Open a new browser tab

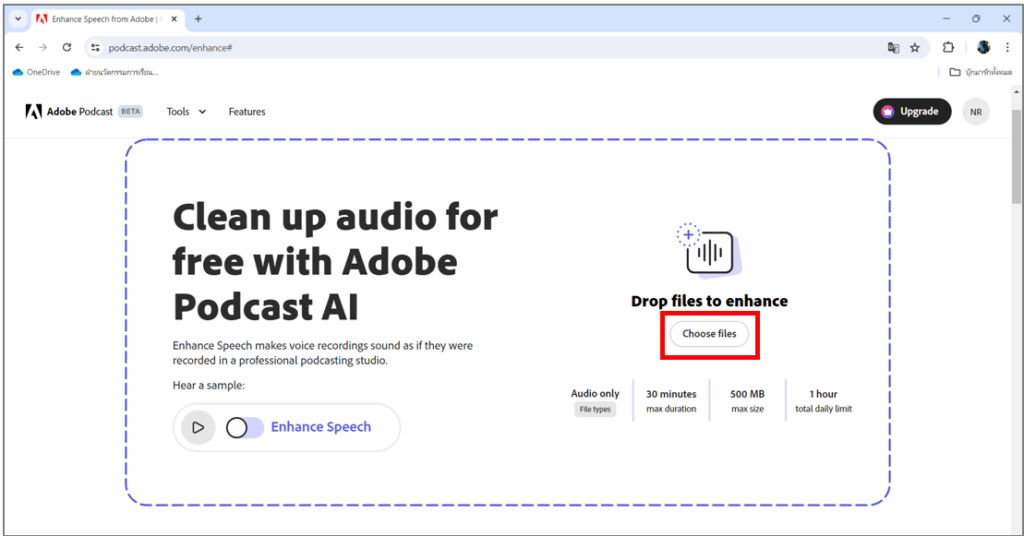(198, 19)
